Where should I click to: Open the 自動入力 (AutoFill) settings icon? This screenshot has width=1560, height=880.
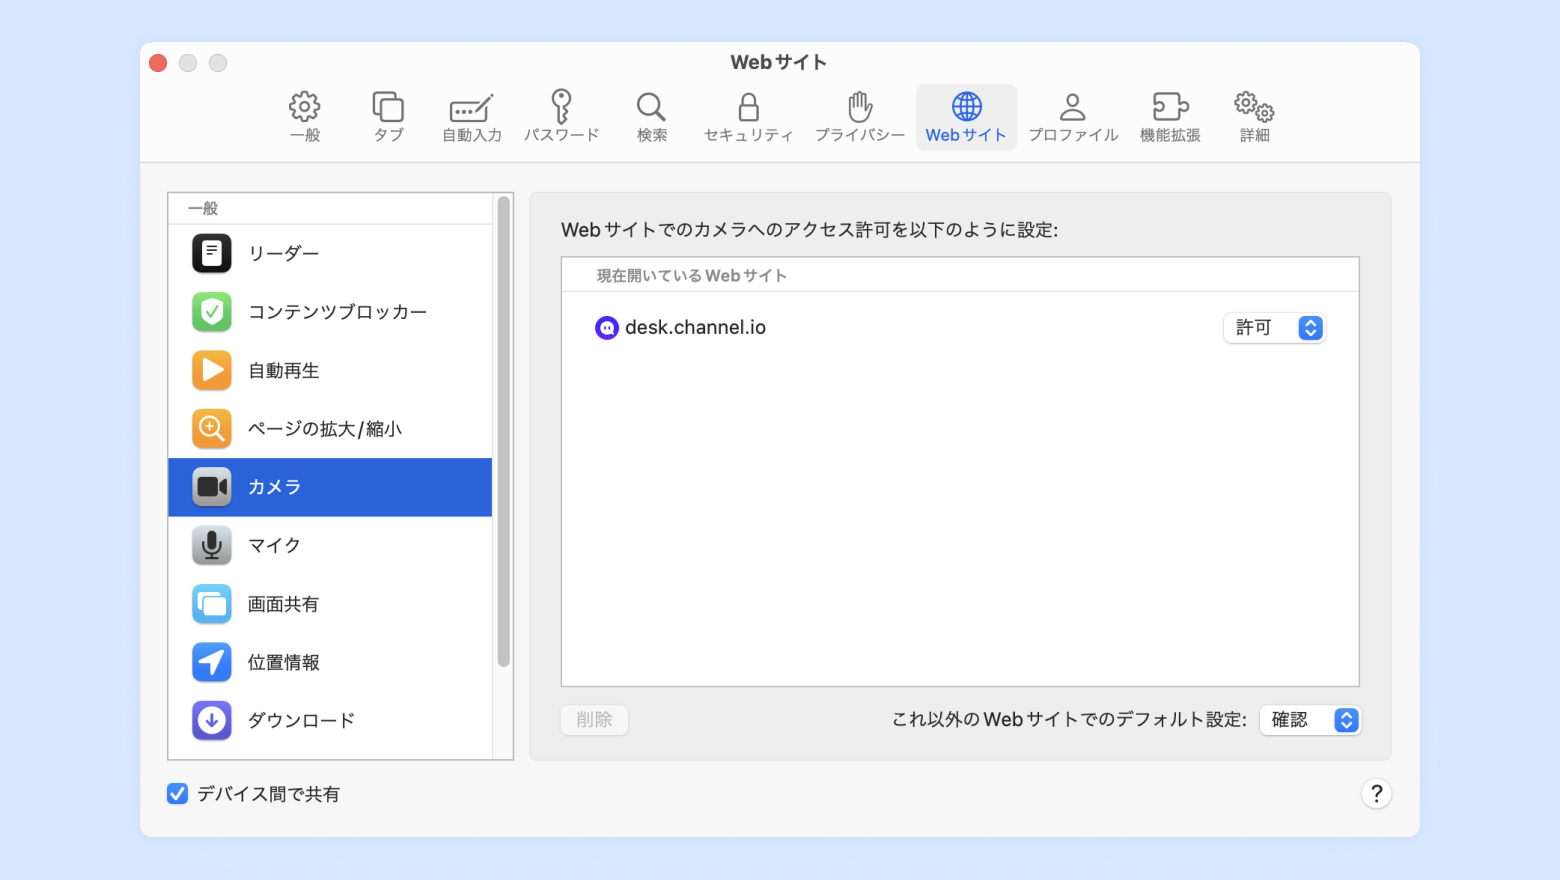[x=471, y=108]
